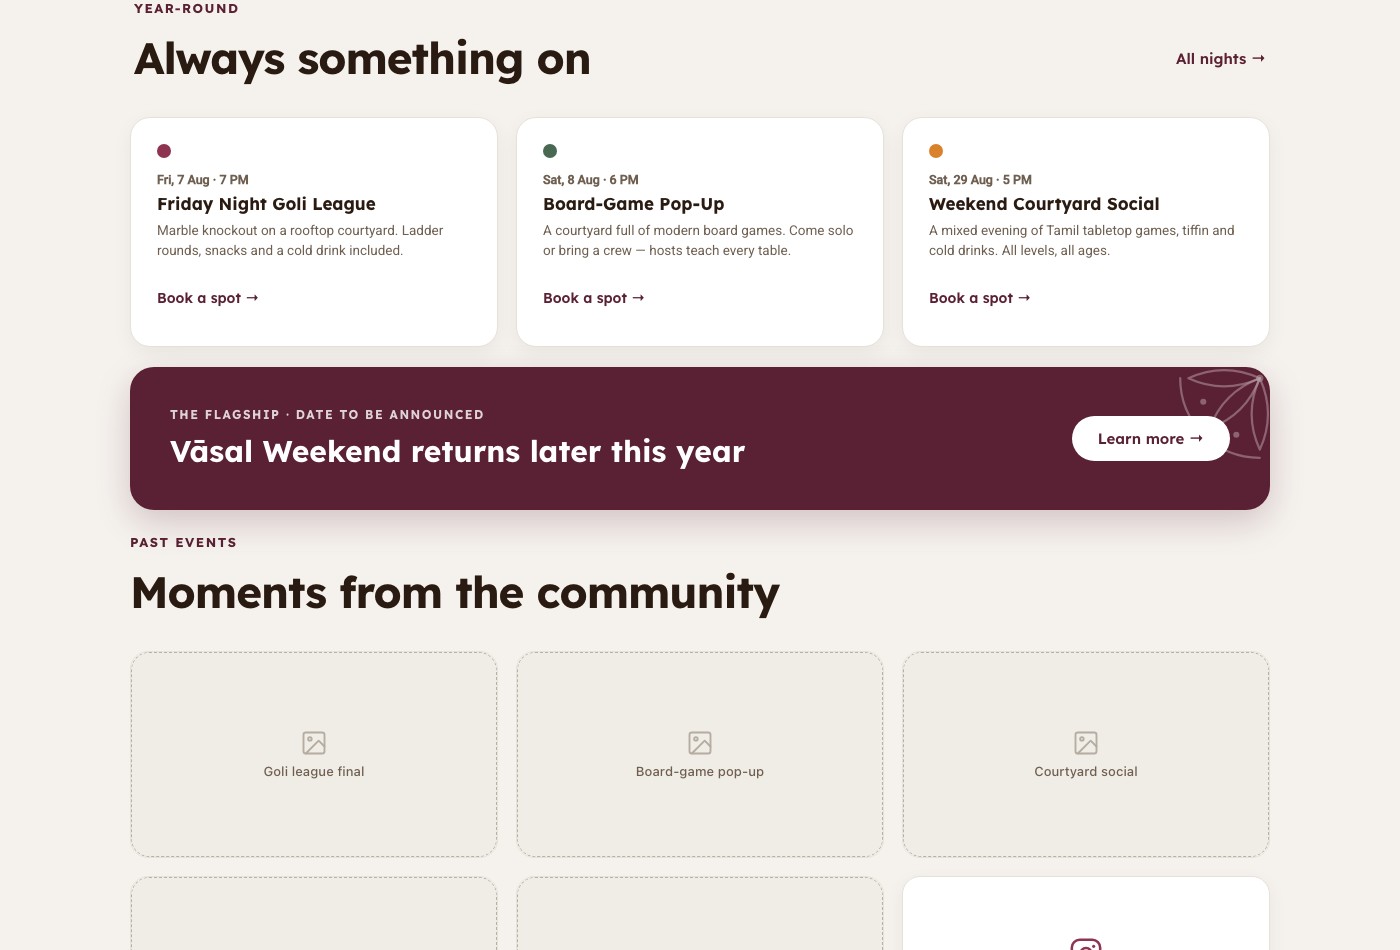Click the maroon dot on Friday Night Goli League card
The image size is (1400, 950).
[164, 151]
